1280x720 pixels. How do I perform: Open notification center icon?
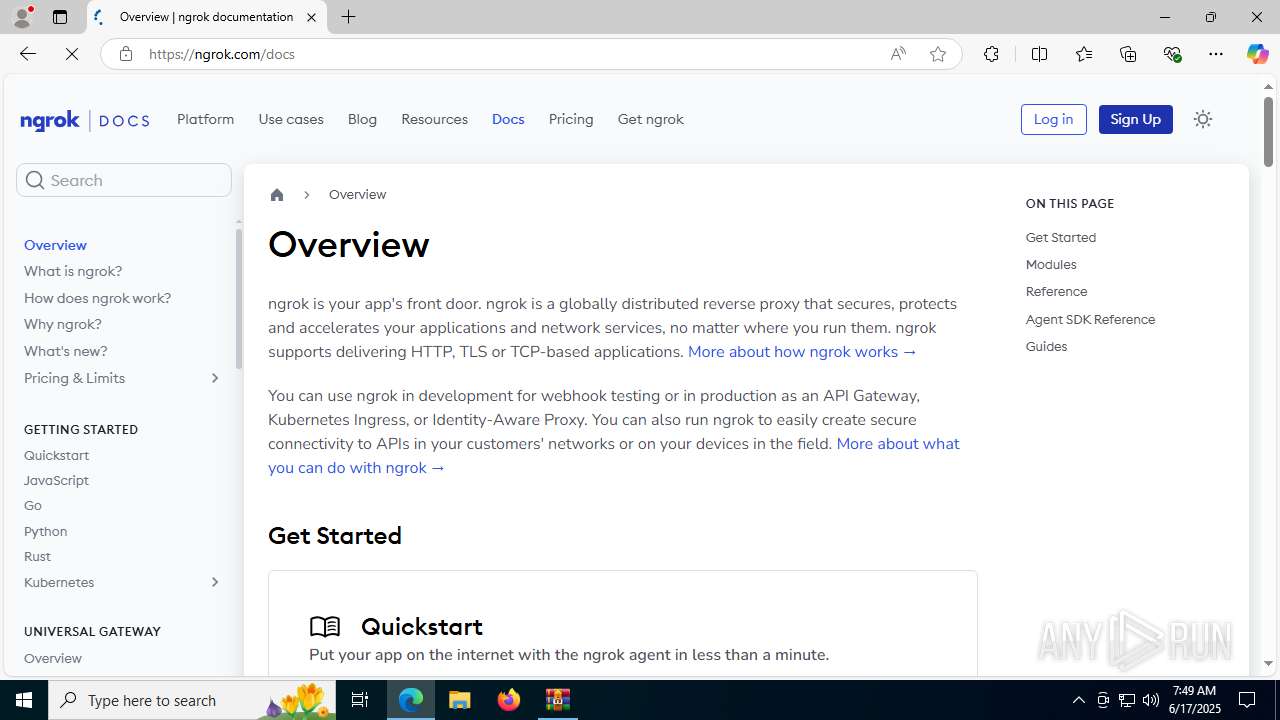click(x=1247, y=700)
